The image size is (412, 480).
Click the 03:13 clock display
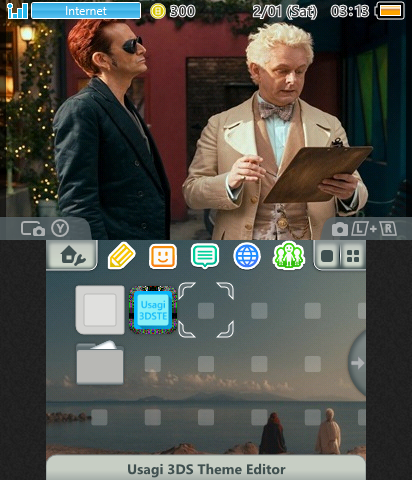[x=350, y=11]
